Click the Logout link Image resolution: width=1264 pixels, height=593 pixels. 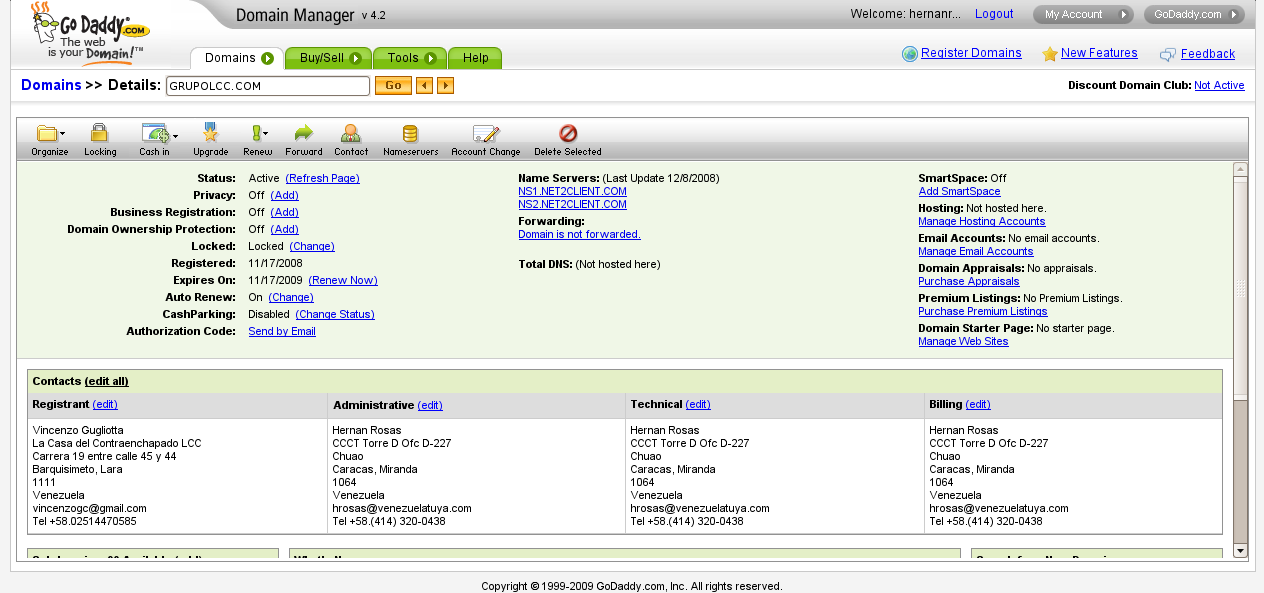(994, 14)
